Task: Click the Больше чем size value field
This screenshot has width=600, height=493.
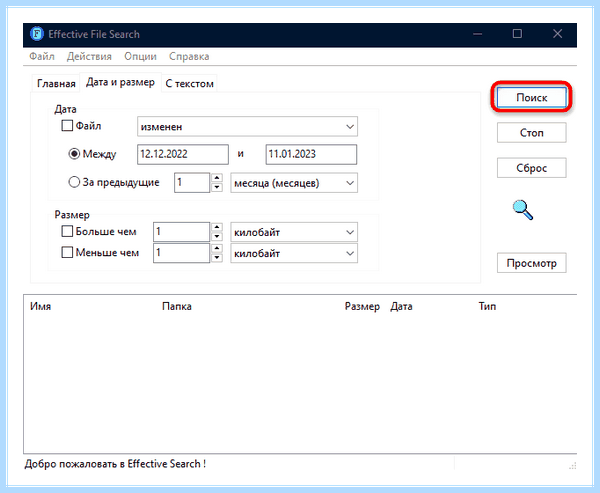Action: pos(181,232)
